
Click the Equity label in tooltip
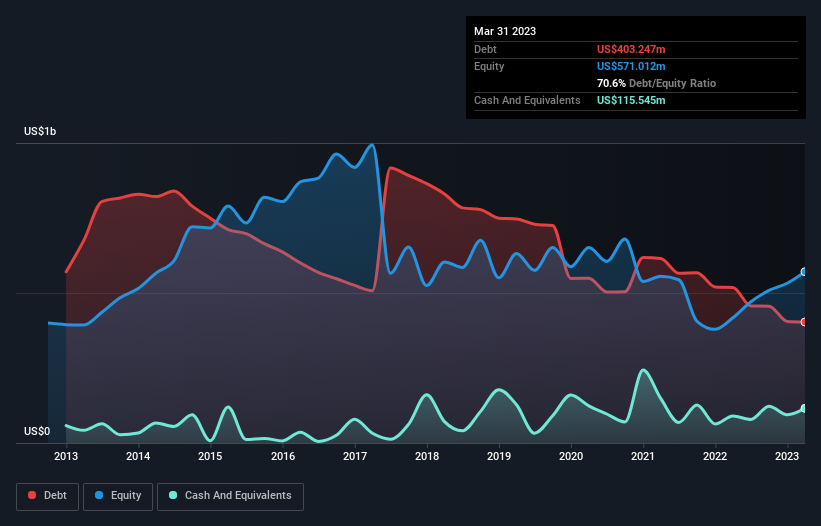[x=489, y=66]
